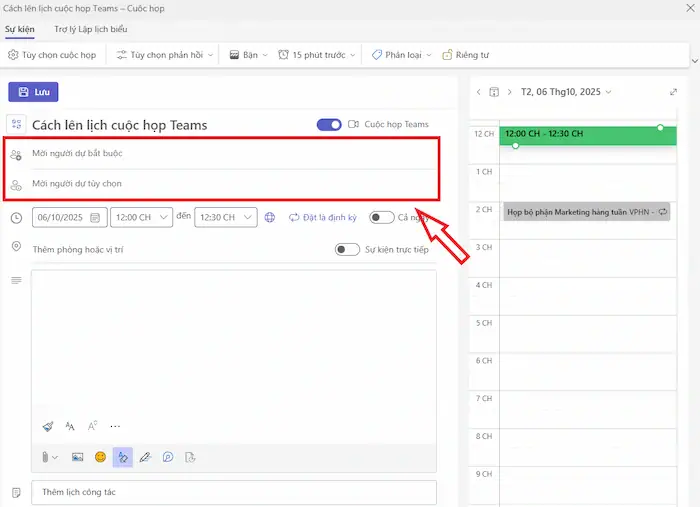
Task: Click Đặt là định kỳ recurrence link
Action: tap(322, 217)
